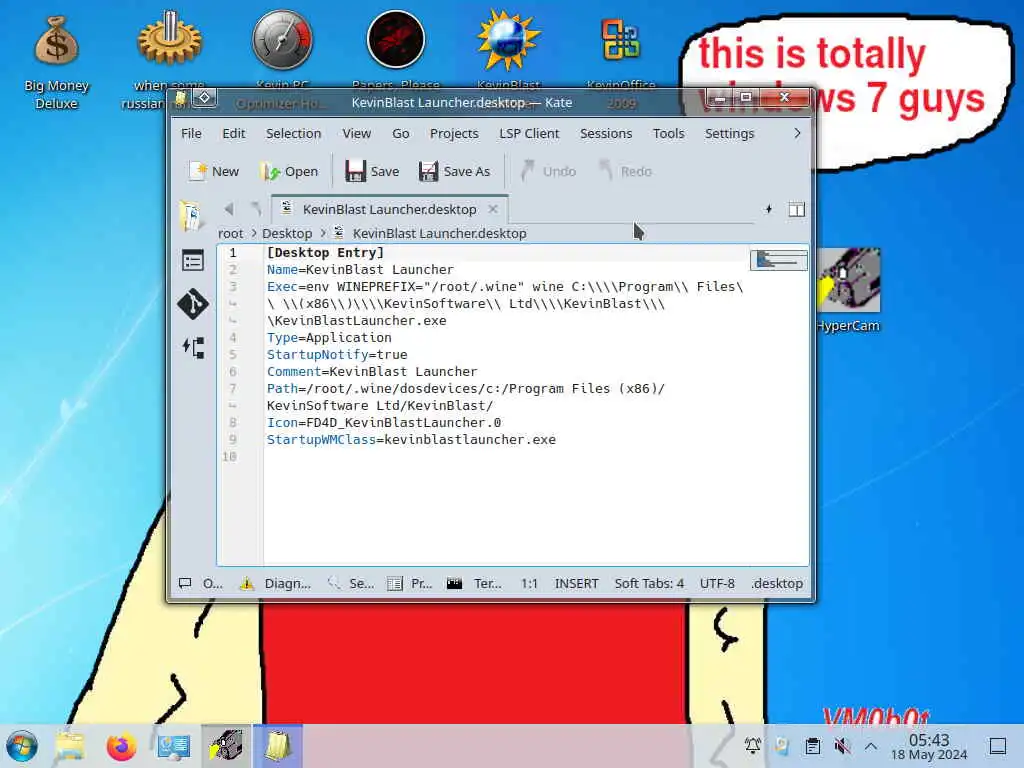The height and width of the screenshot is (768, 1024).
Task: Click the 1:1 cursor position indicator
Action: [x=530, y=583]
